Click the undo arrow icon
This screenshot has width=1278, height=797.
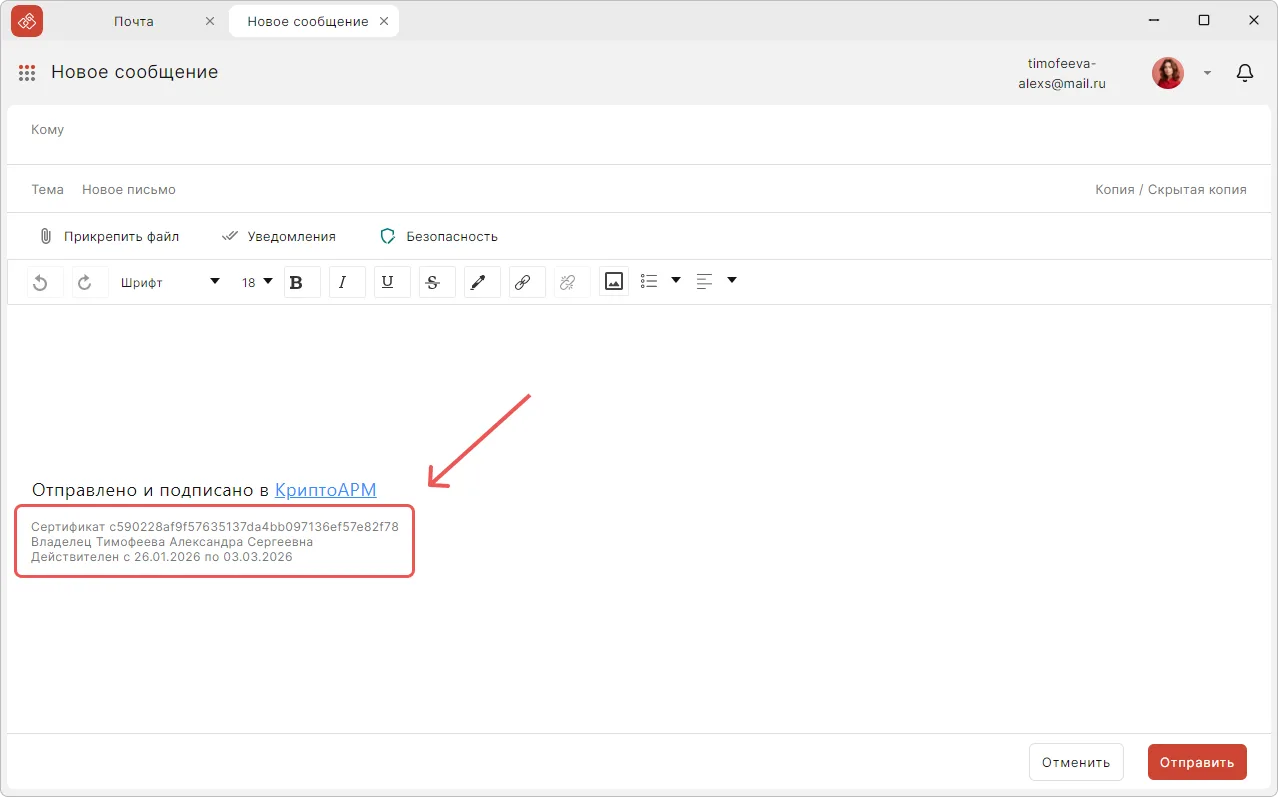[40, 283]
